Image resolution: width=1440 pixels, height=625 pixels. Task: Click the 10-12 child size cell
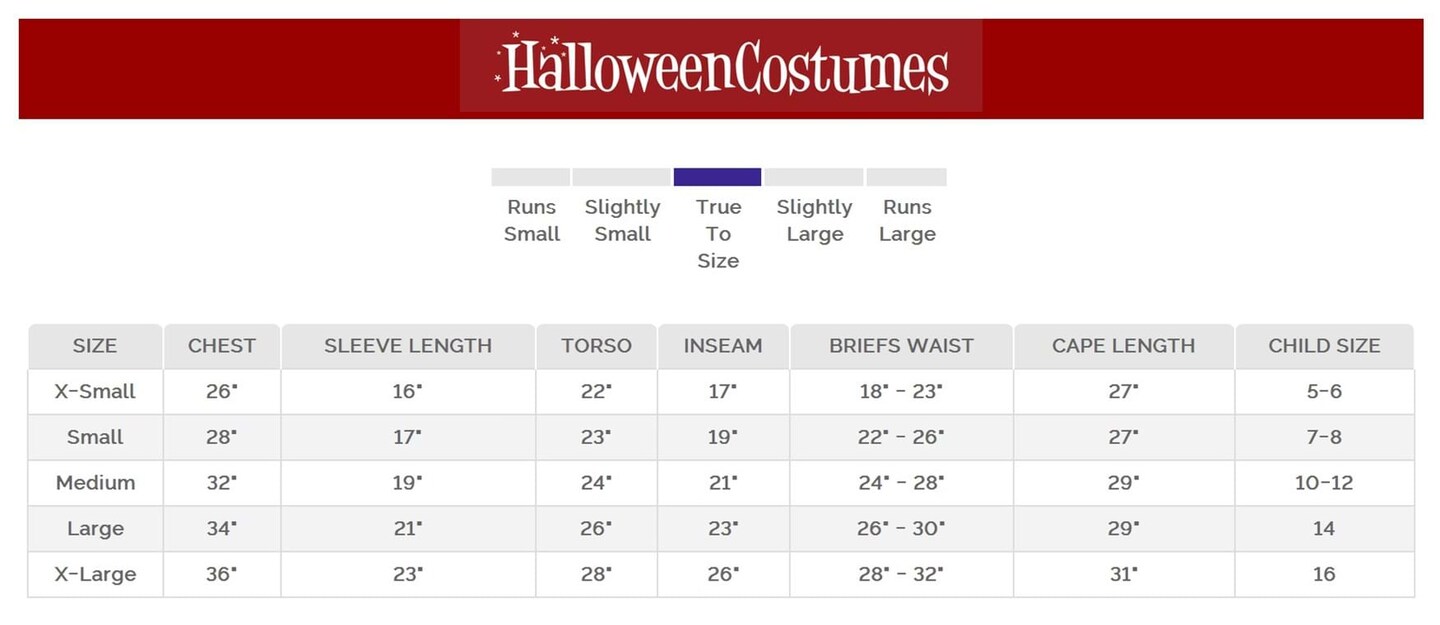point(1324,483)
